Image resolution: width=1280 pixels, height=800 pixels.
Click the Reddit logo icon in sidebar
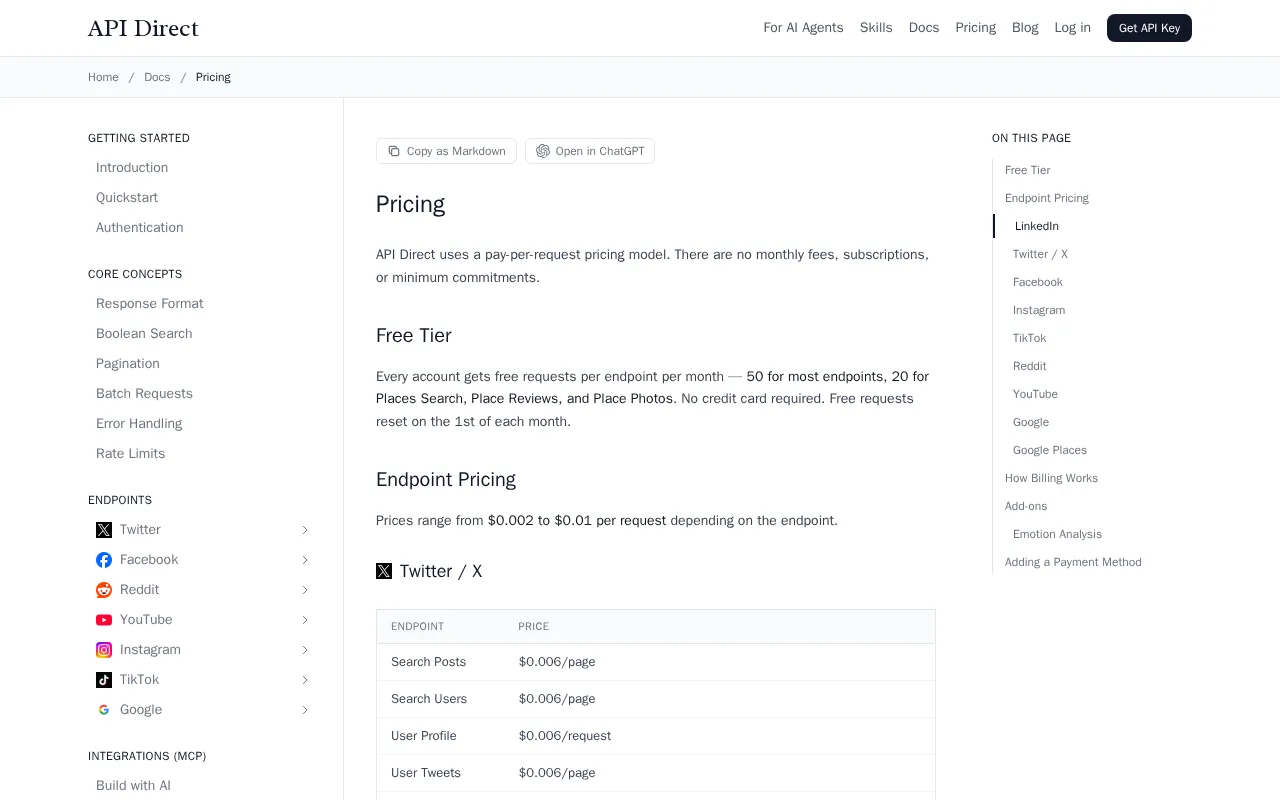click(104, 590)
